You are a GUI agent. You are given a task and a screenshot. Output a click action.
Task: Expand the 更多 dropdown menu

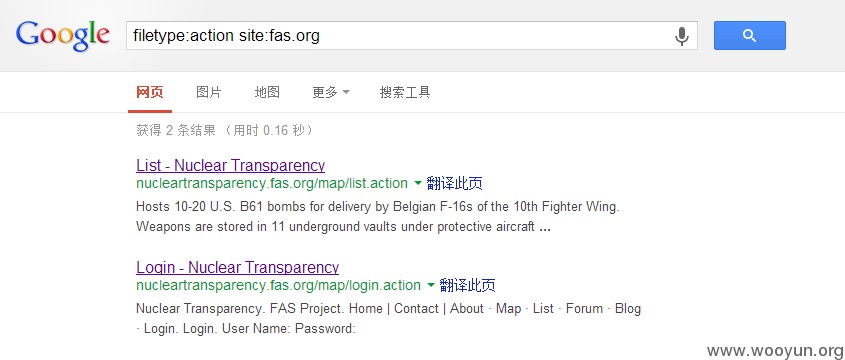(x=331, y=92)
